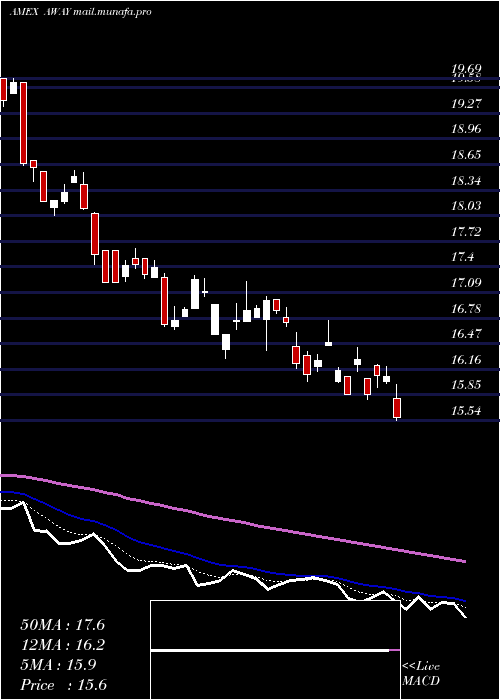Click the AMEX AWAY chart title
This screenshot has height=700, width=500.
coord(80,12)
